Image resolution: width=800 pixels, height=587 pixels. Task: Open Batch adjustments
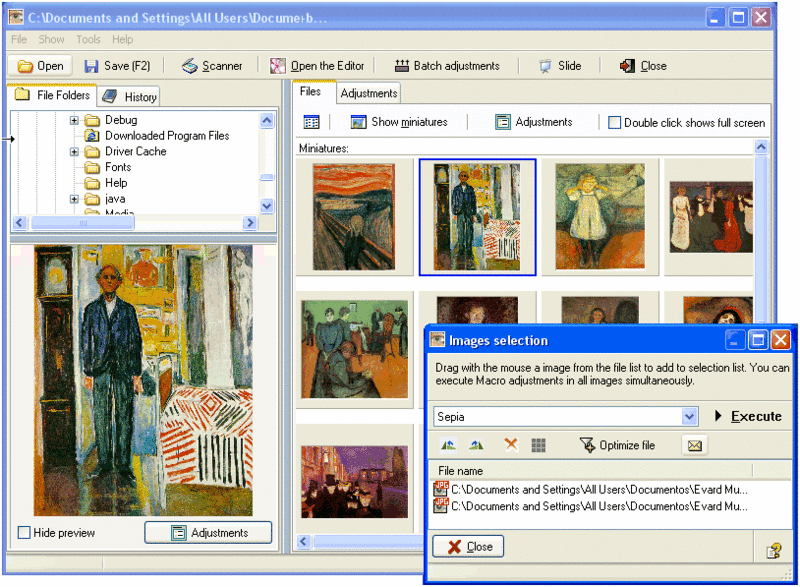447,66
